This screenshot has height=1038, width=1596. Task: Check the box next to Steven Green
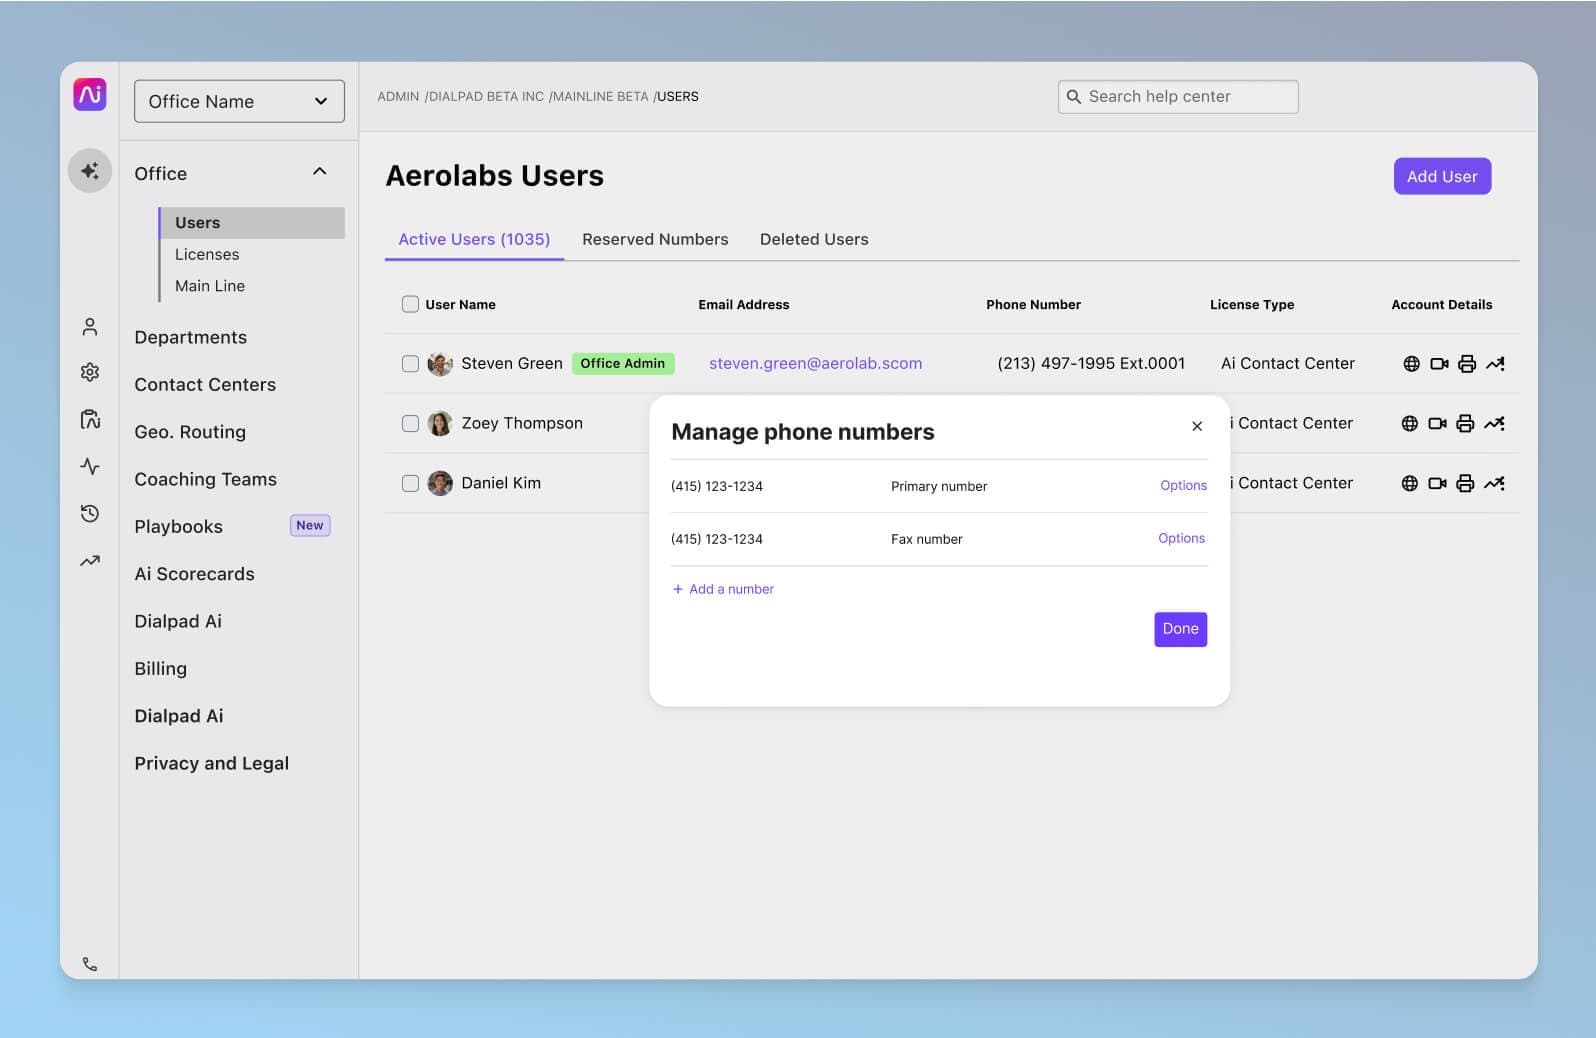(x=410, y=364)
